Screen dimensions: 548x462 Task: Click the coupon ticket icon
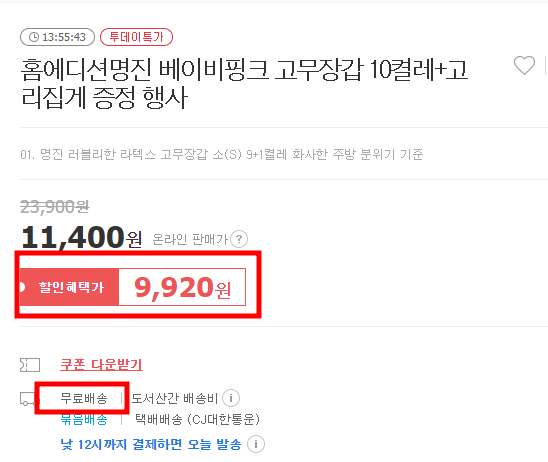click(30, 365)
